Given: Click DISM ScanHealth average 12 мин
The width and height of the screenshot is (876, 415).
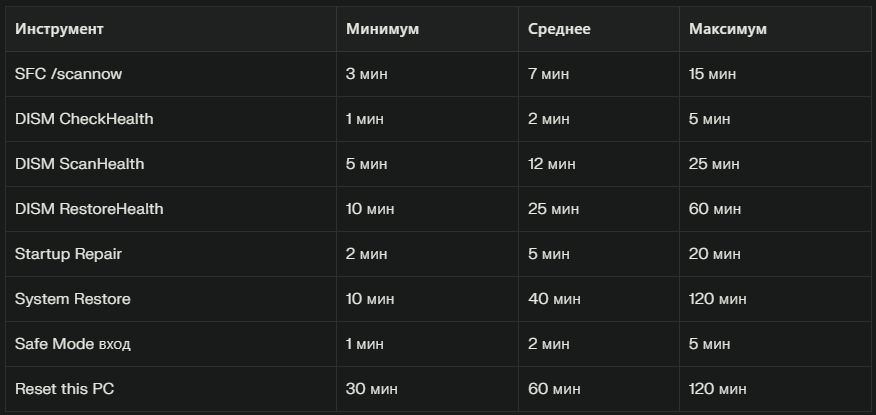Looking at the screenshot, I should point(551,164).
